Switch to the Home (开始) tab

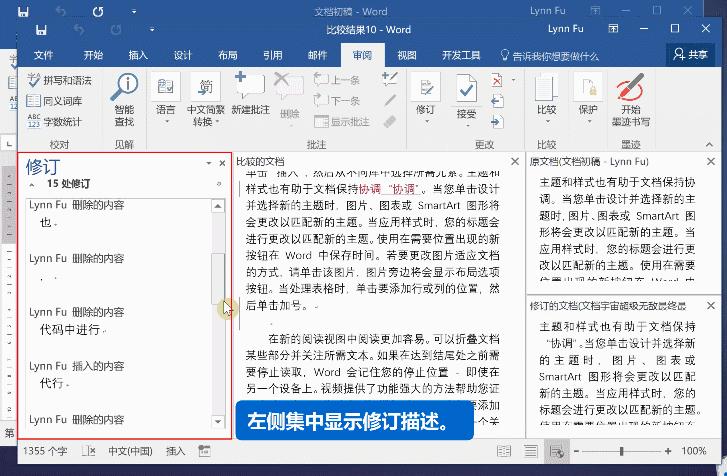coord(93,55)
